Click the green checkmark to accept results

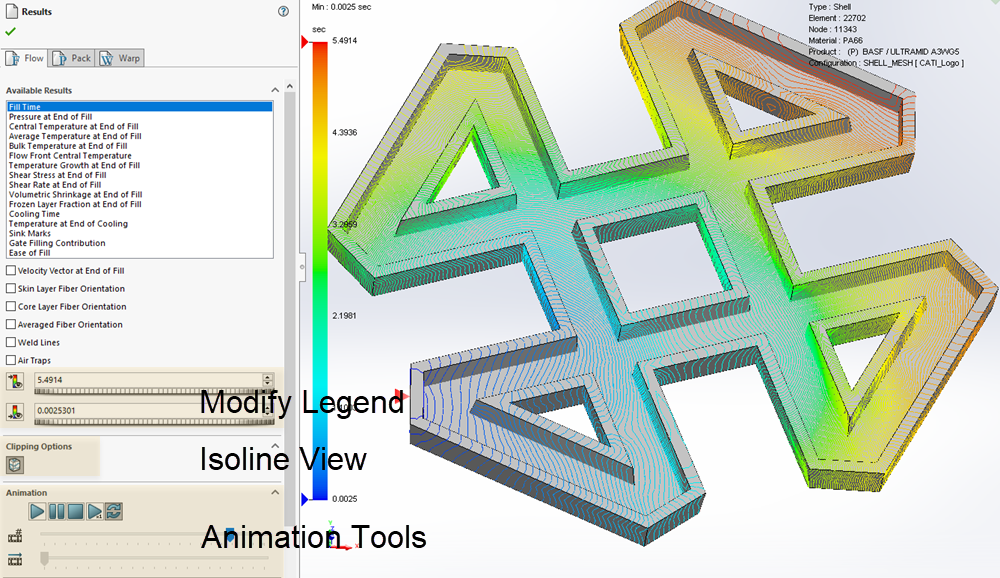click(x=10, y=31)
